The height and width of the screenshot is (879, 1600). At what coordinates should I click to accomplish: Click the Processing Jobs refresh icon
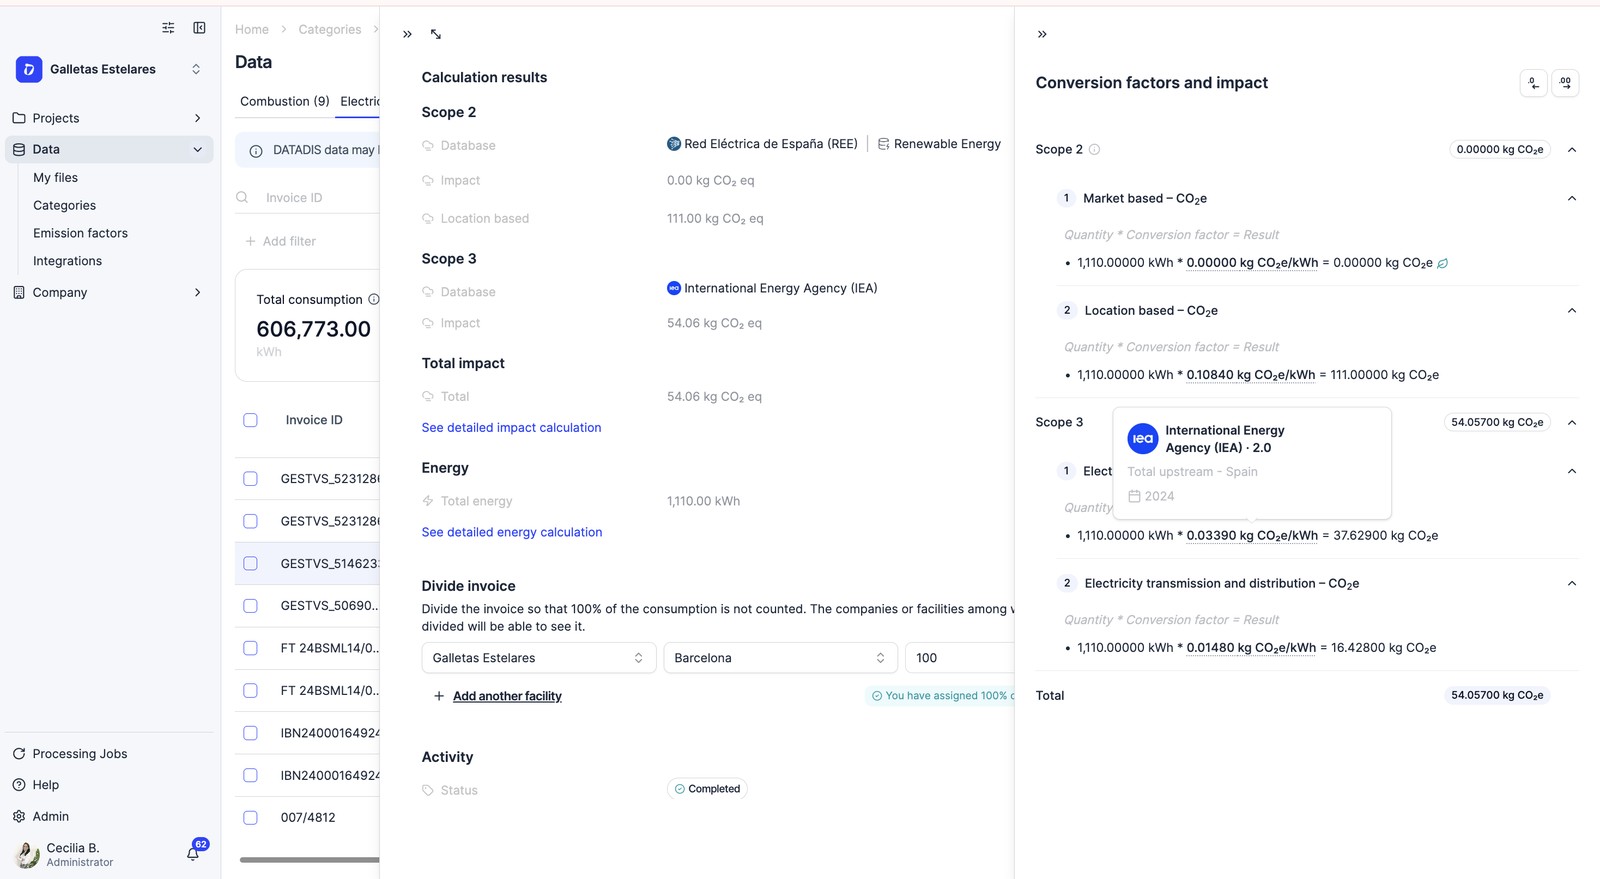coord(19,753)
